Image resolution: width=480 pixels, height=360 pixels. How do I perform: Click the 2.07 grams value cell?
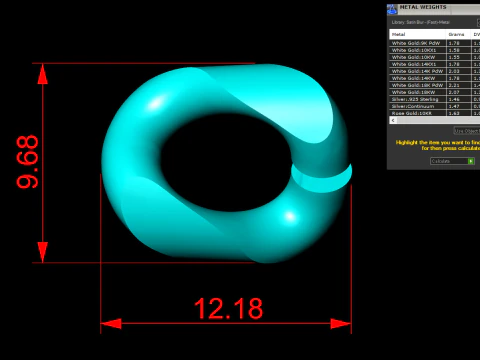[458, 92]
